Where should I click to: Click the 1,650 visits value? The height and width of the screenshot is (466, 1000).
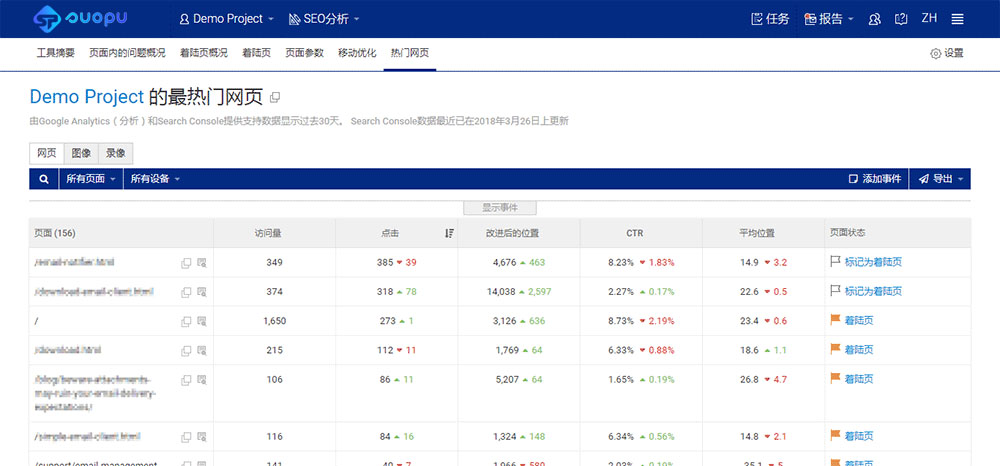point(275,321)
